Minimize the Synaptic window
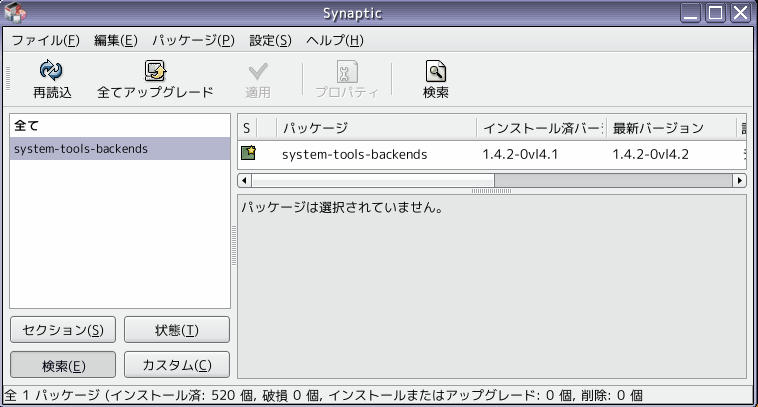 (x=690, y=13)
